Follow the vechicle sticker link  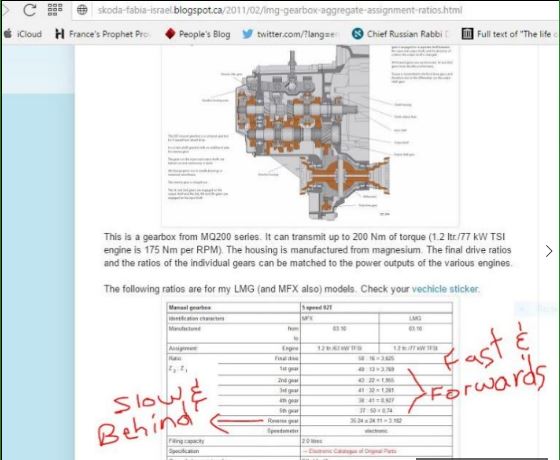(445, 289)
